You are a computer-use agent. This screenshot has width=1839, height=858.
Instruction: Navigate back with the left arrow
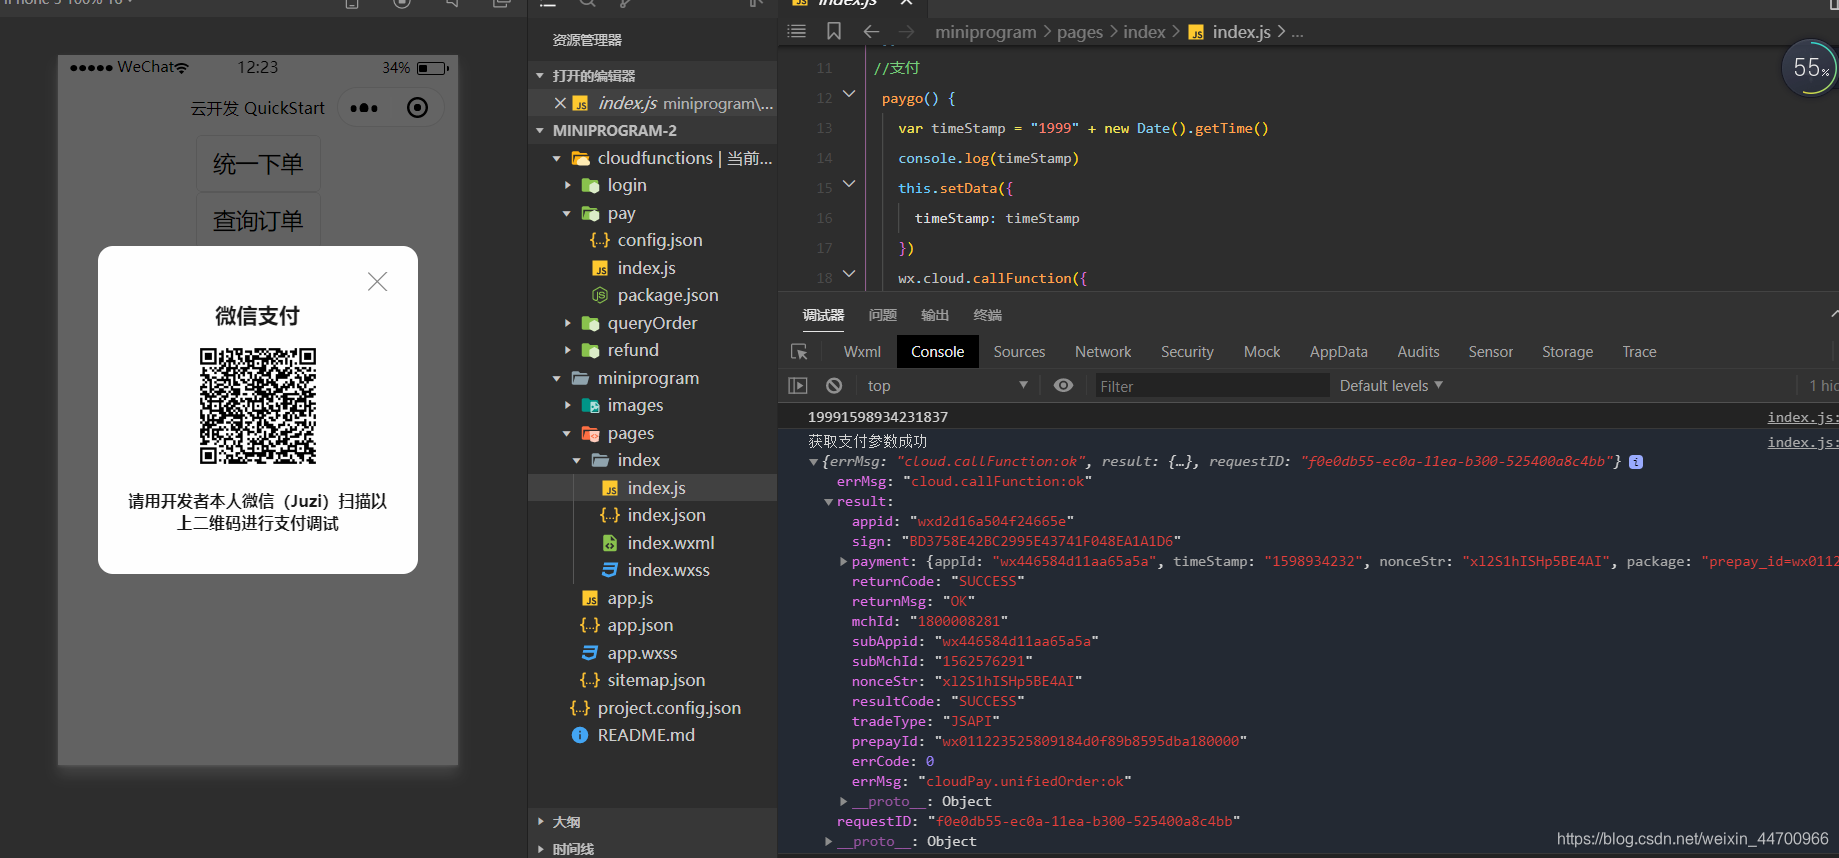click(x=871, y=32)
